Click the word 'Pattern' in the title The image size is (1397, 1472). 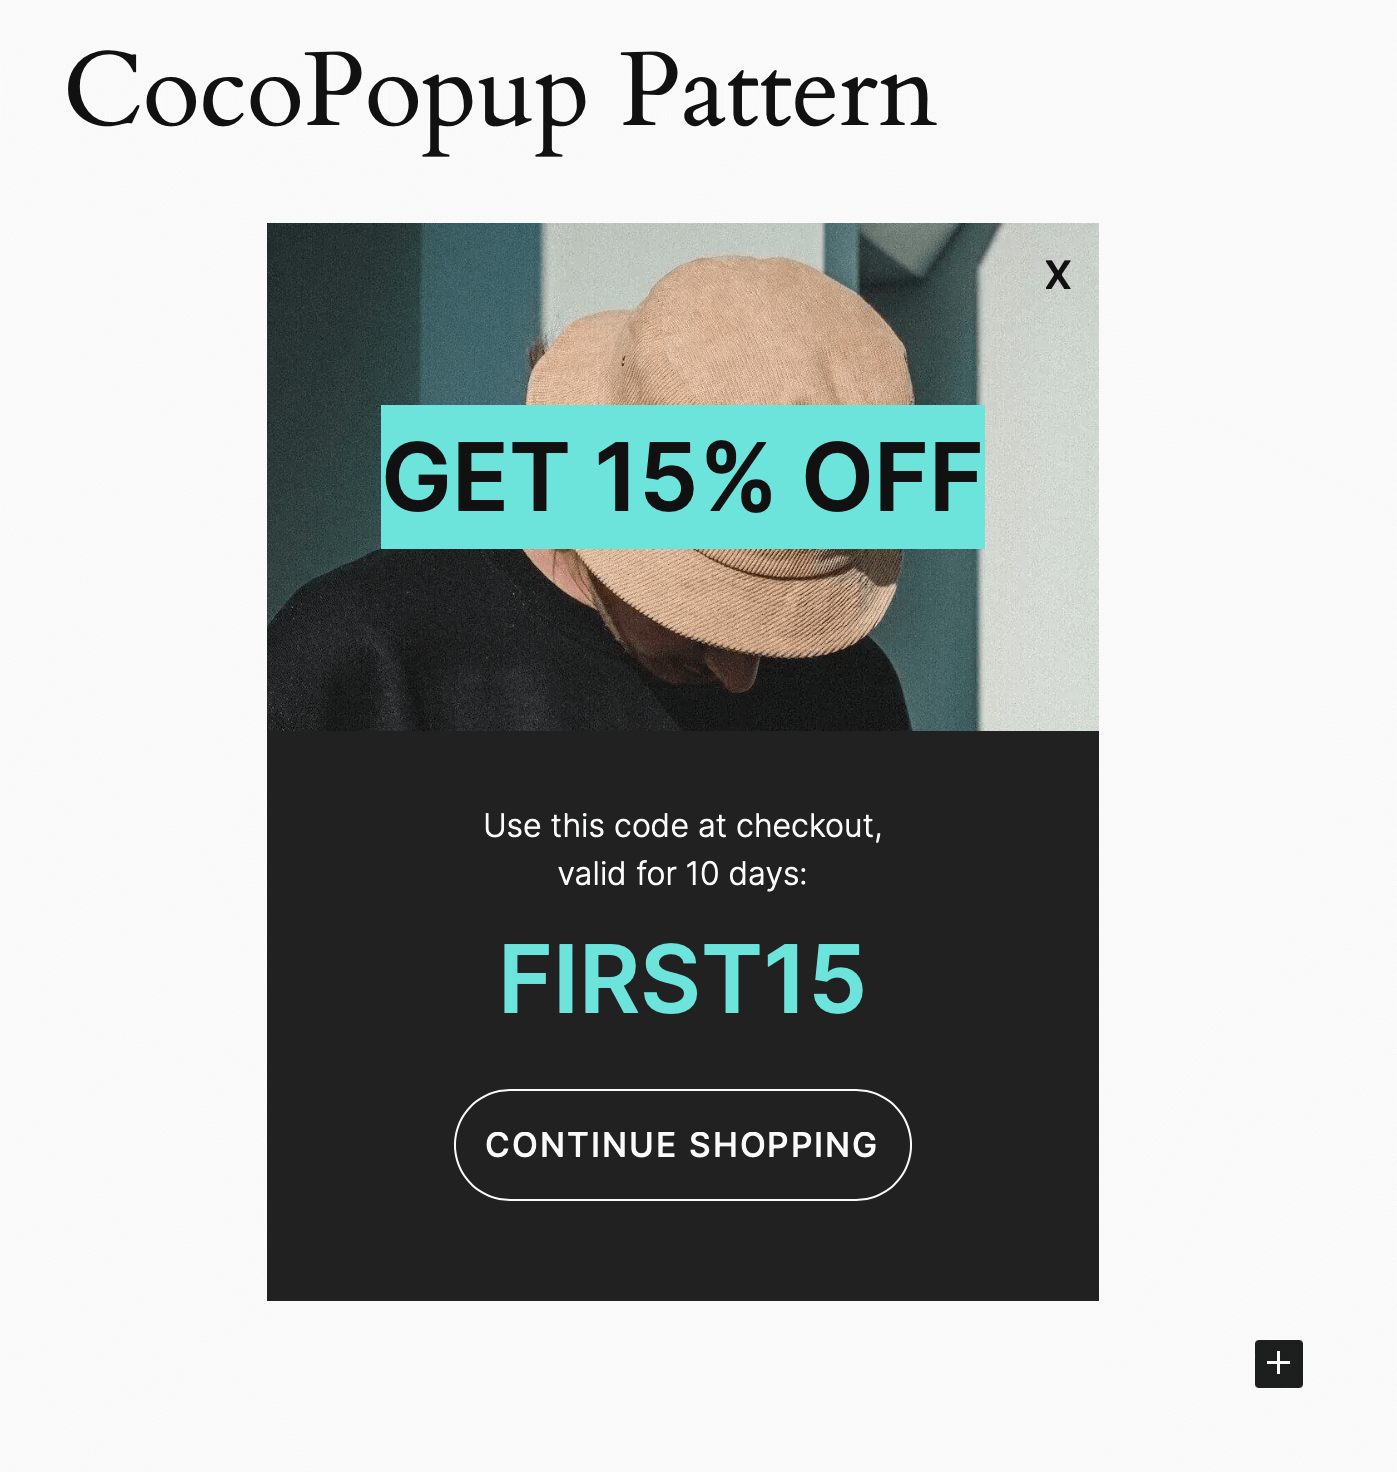click(779, 93)
